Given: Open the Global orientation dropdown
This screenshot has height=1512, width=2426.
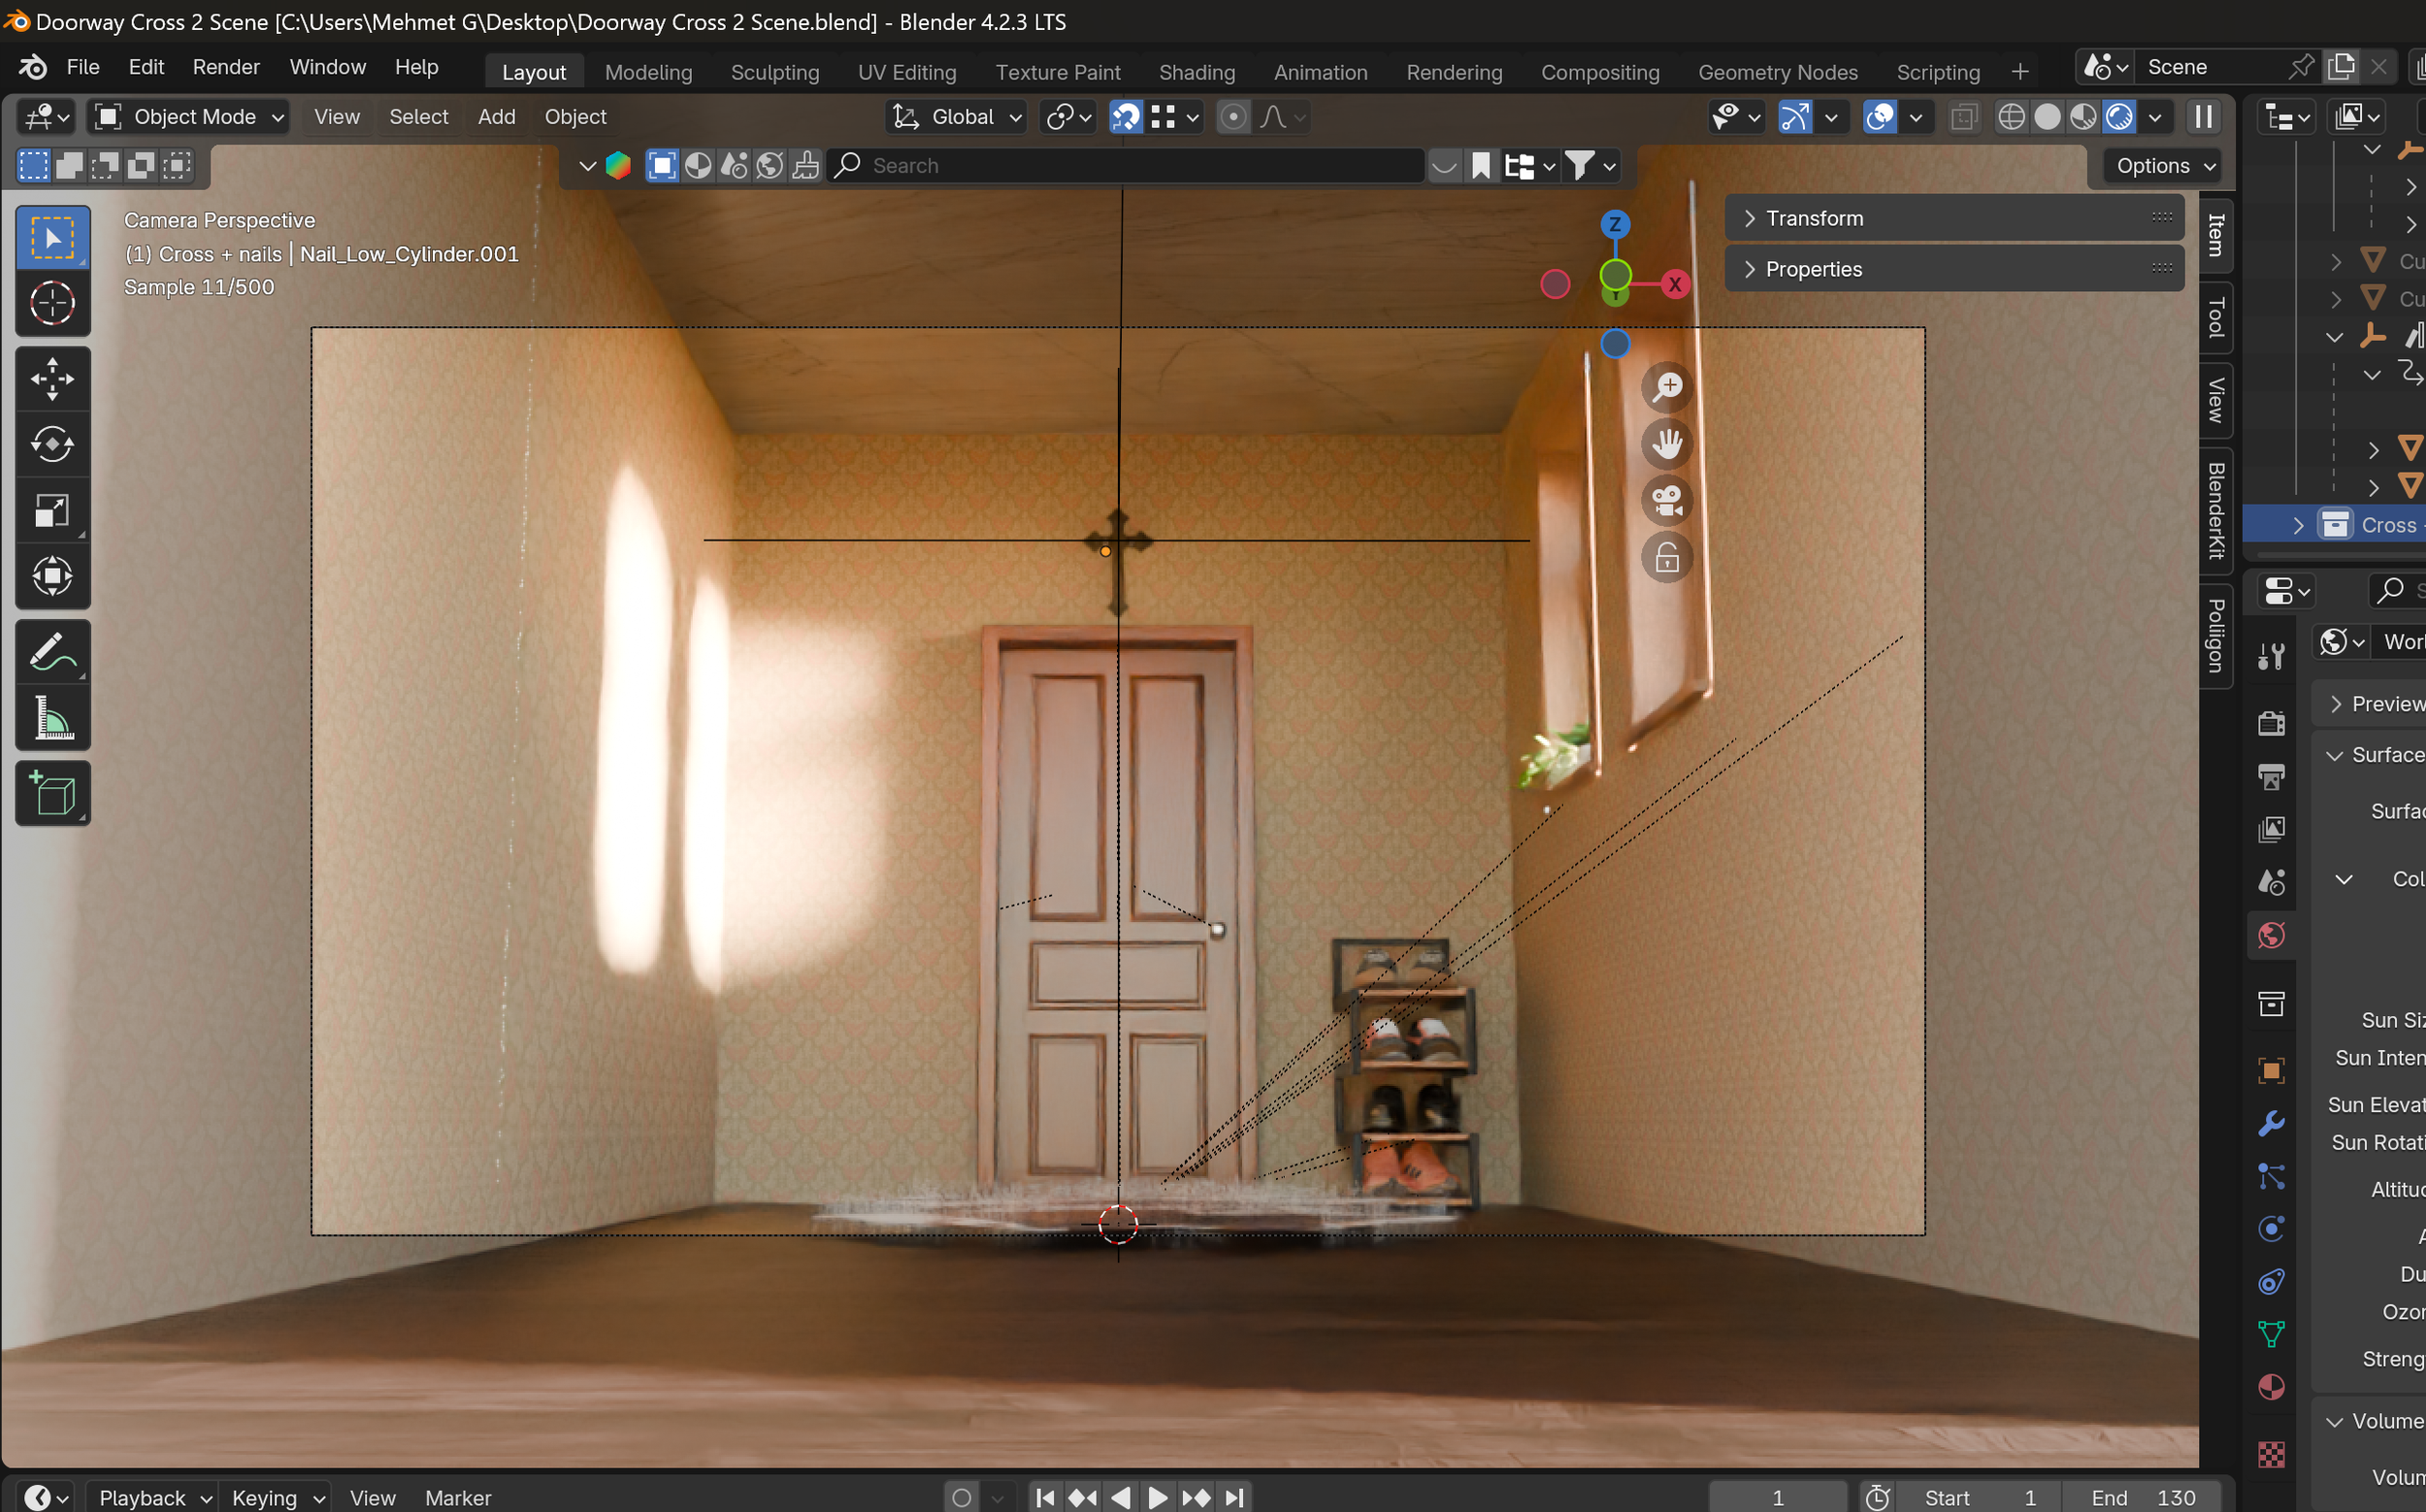Looking at the screenshot, I should pyautogui.click(x=958, y=117).
